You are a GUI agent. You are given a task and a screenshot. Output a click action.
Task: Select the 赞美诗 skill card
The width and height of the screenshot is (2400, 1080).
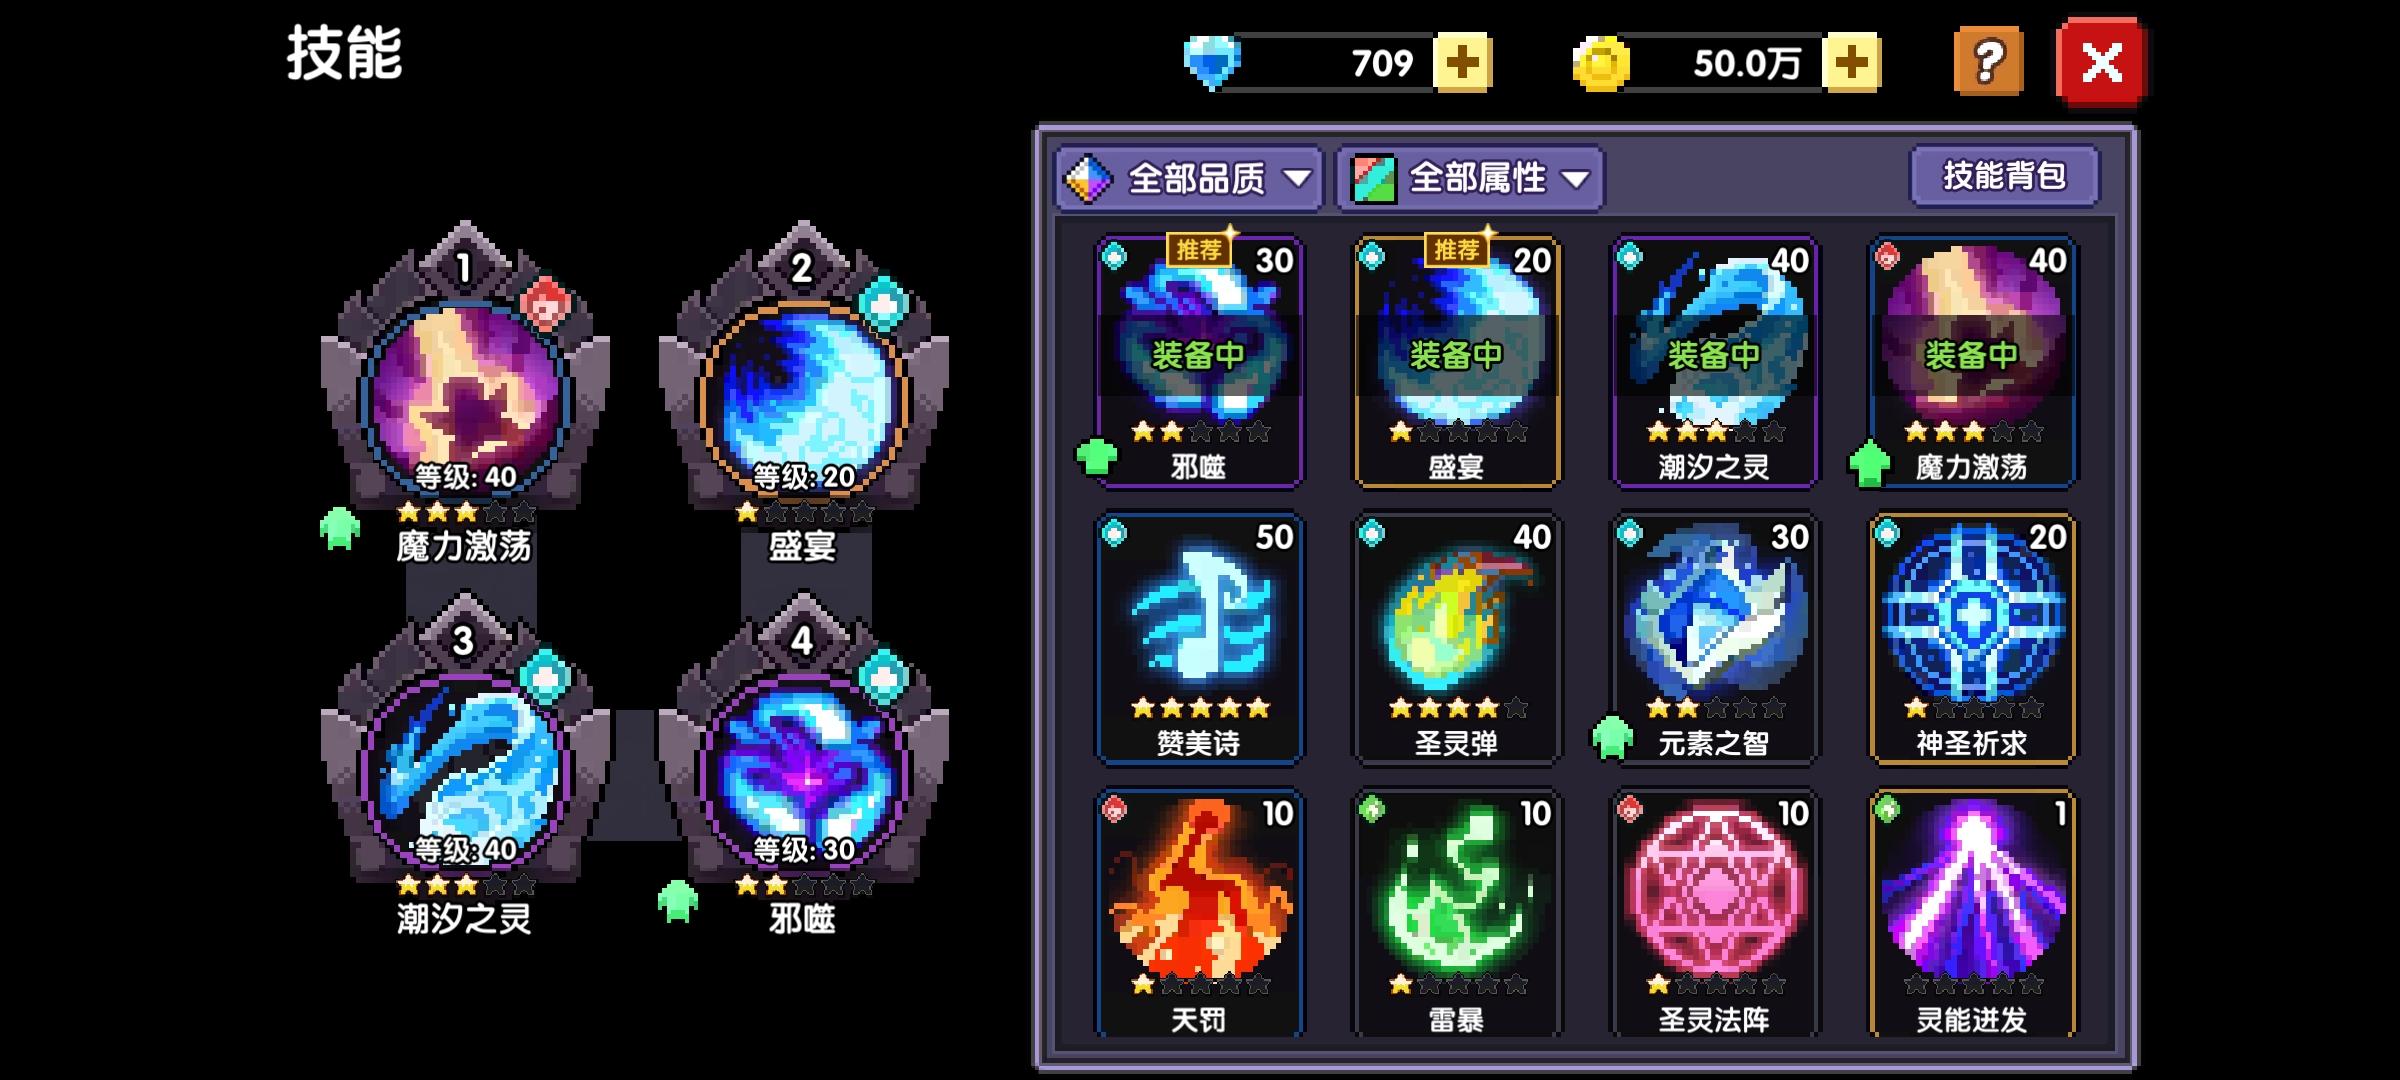[x=1199, y=638]
